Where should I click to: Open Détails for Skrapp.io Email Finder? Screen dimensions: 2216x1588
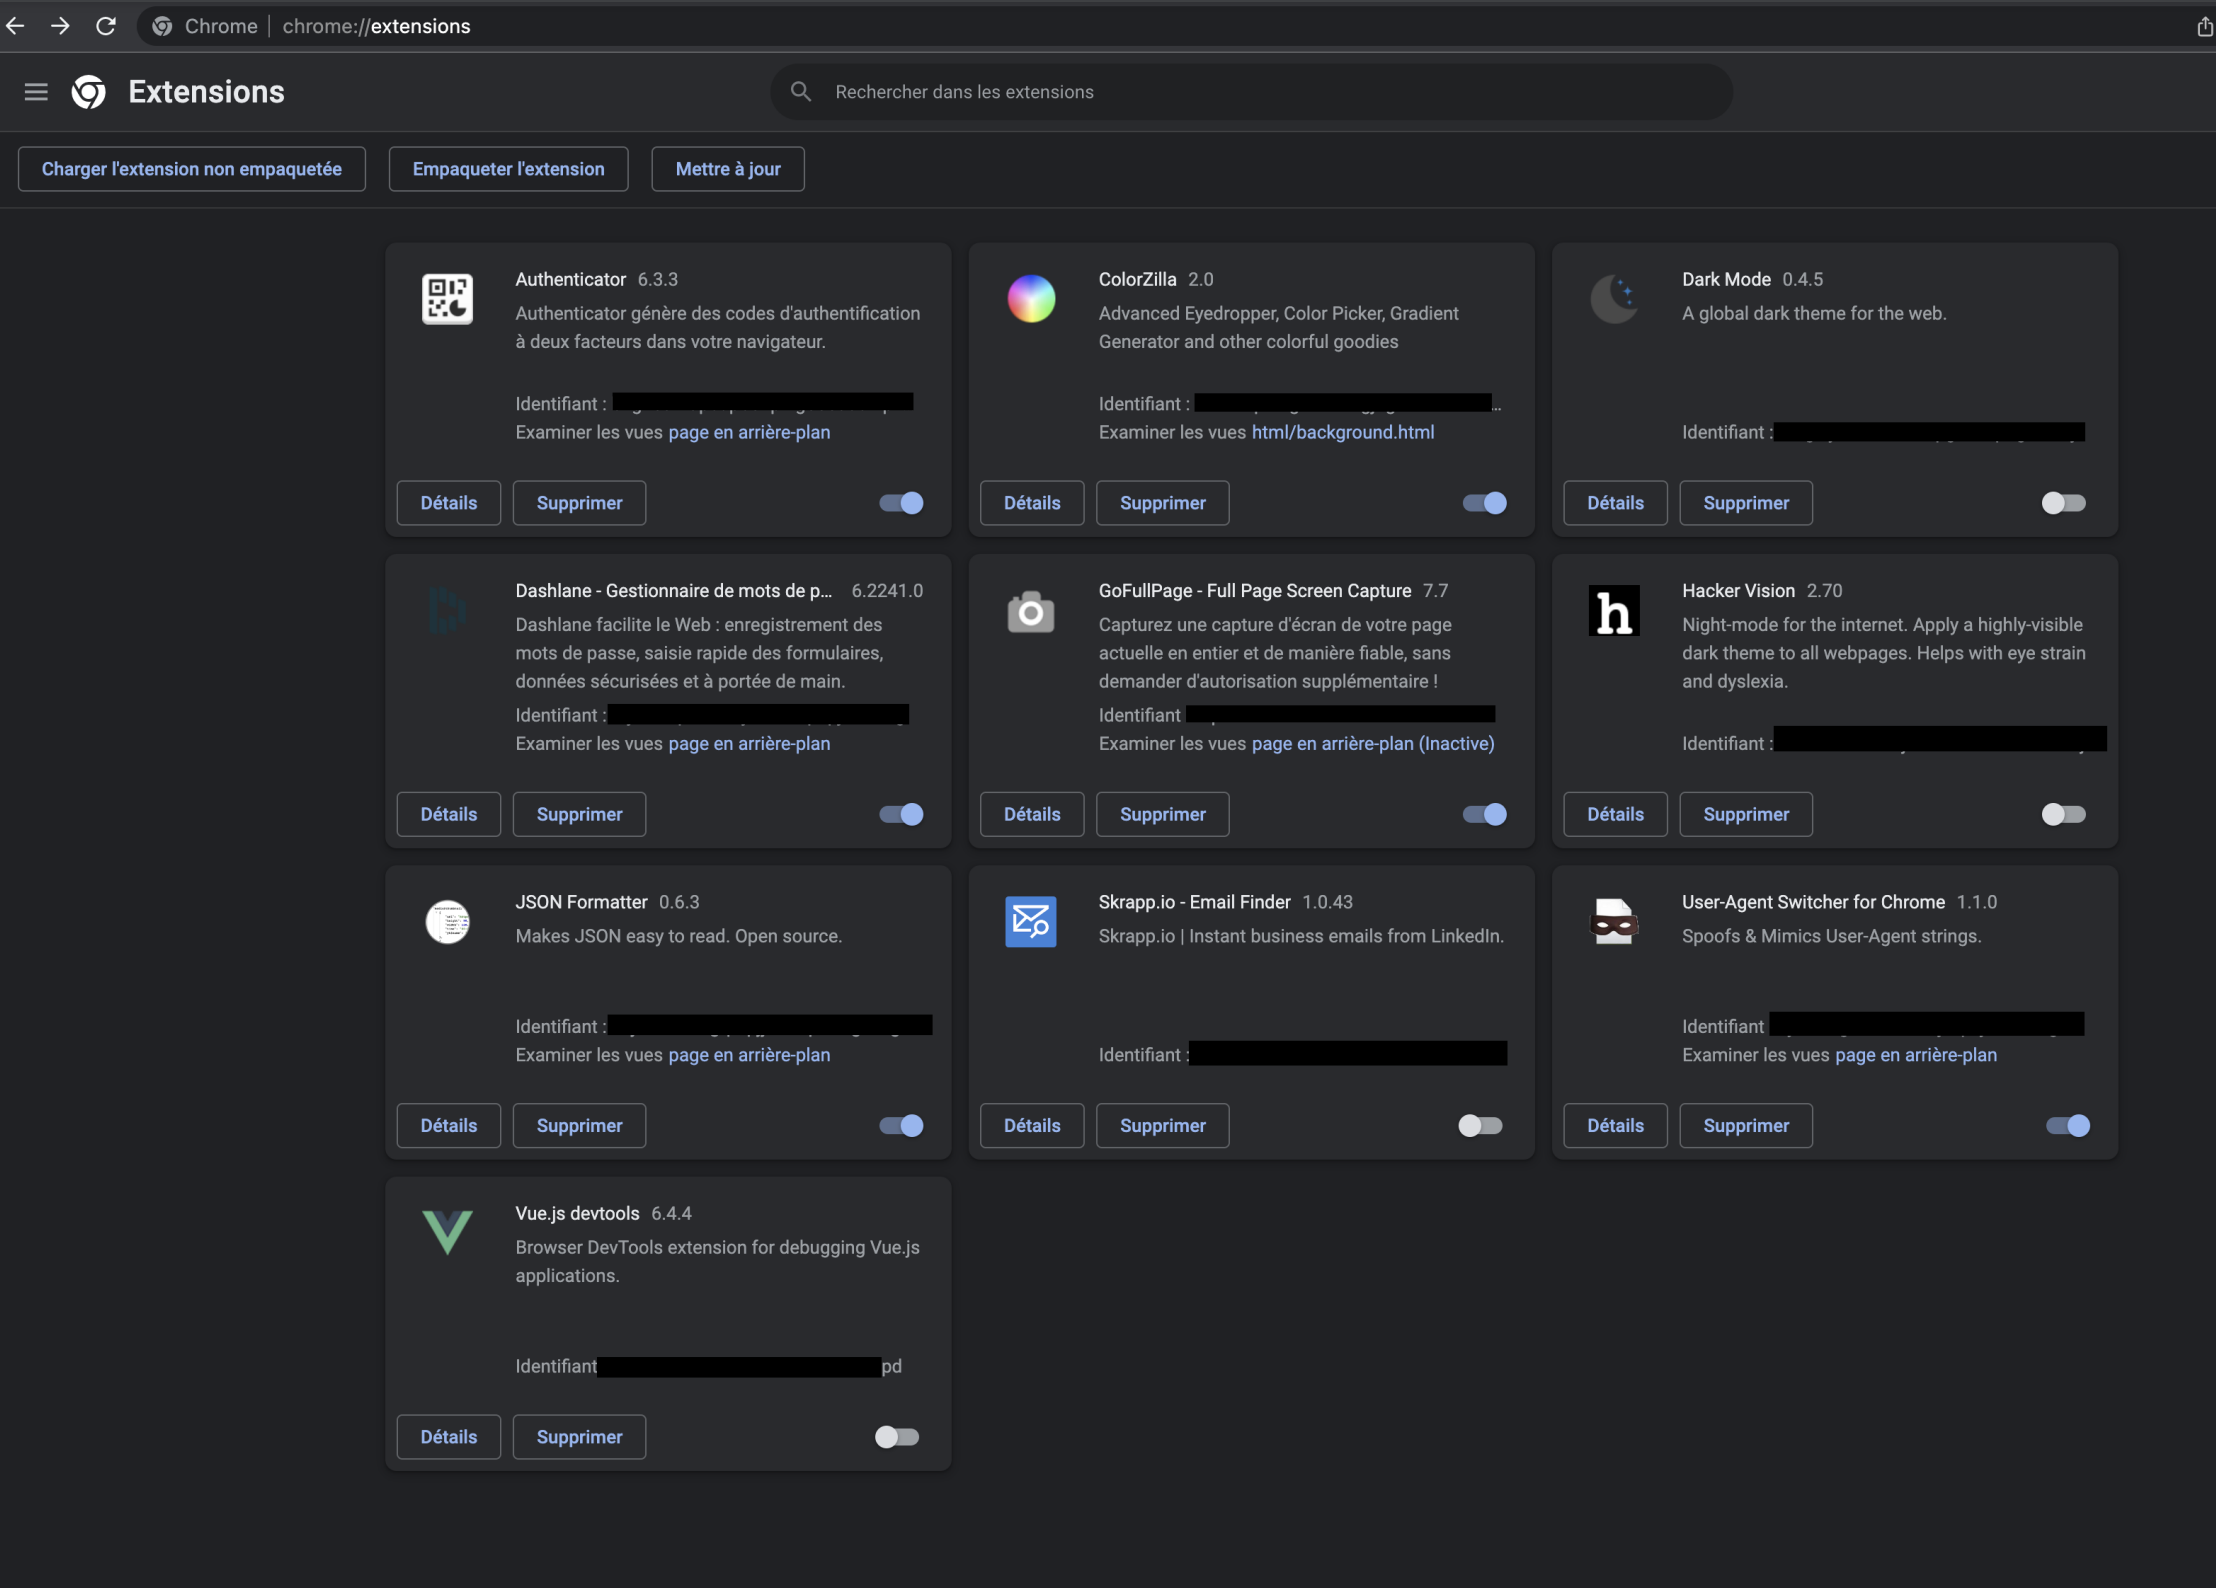click(1032, 1125)
